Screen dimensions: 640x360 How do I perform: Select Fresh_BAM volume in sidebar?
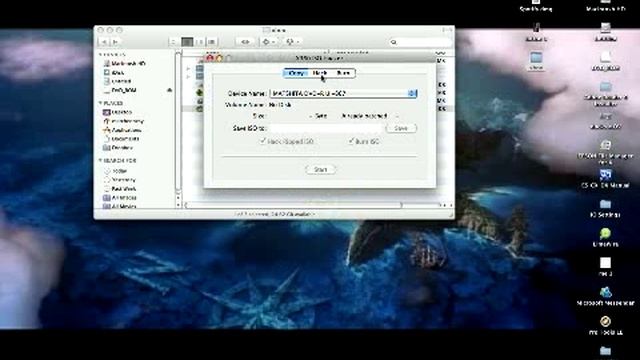click(120, 90)
